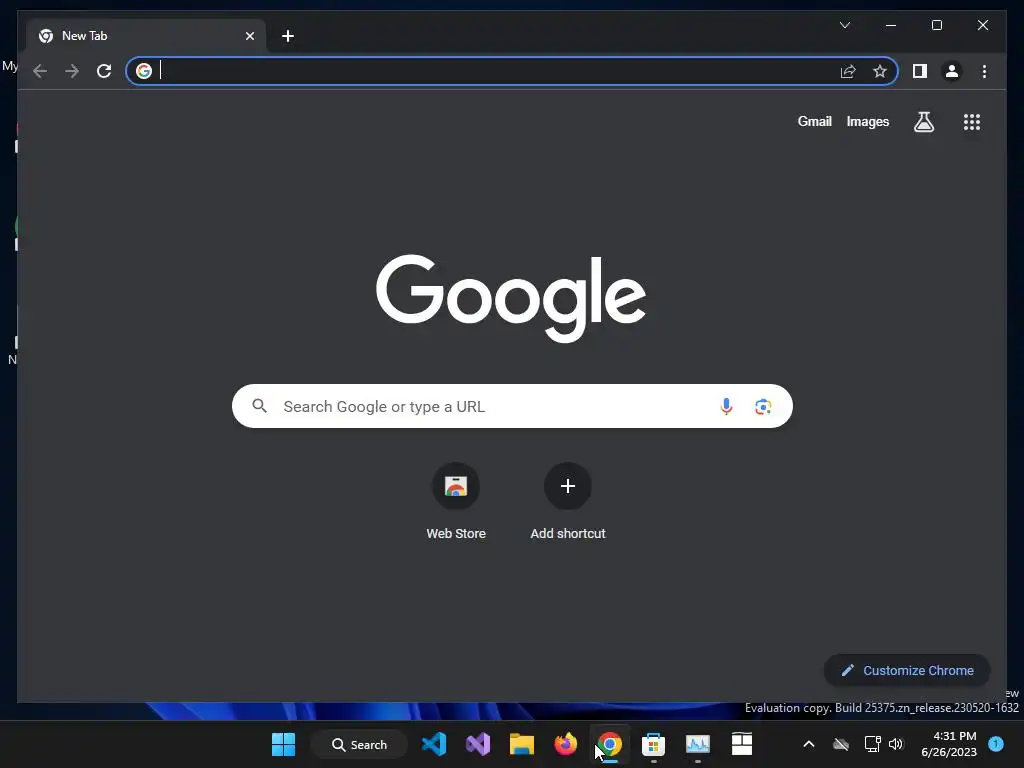Click the Google icon in address bar

pyautogui.click(x=144, y=71)
